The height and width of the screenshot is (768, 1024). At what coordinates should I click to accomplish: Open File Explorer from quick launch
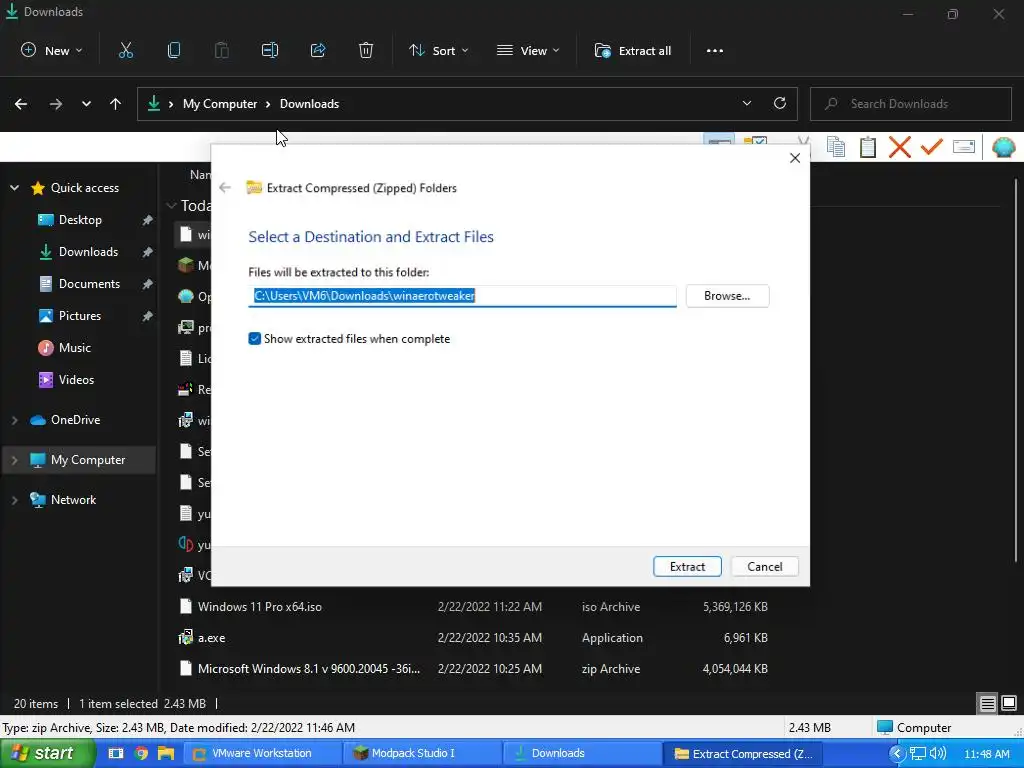[x=166, y=753]
